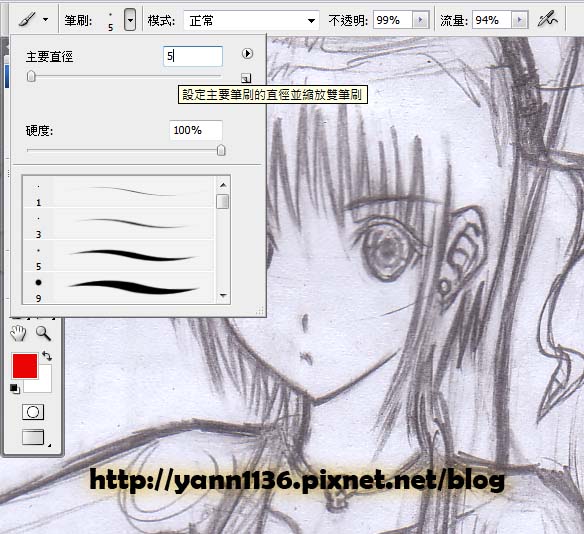Viewport: 584px width, 534px height.
Task: Open the tool preset picker arrow
Action: tap(45, 19)
